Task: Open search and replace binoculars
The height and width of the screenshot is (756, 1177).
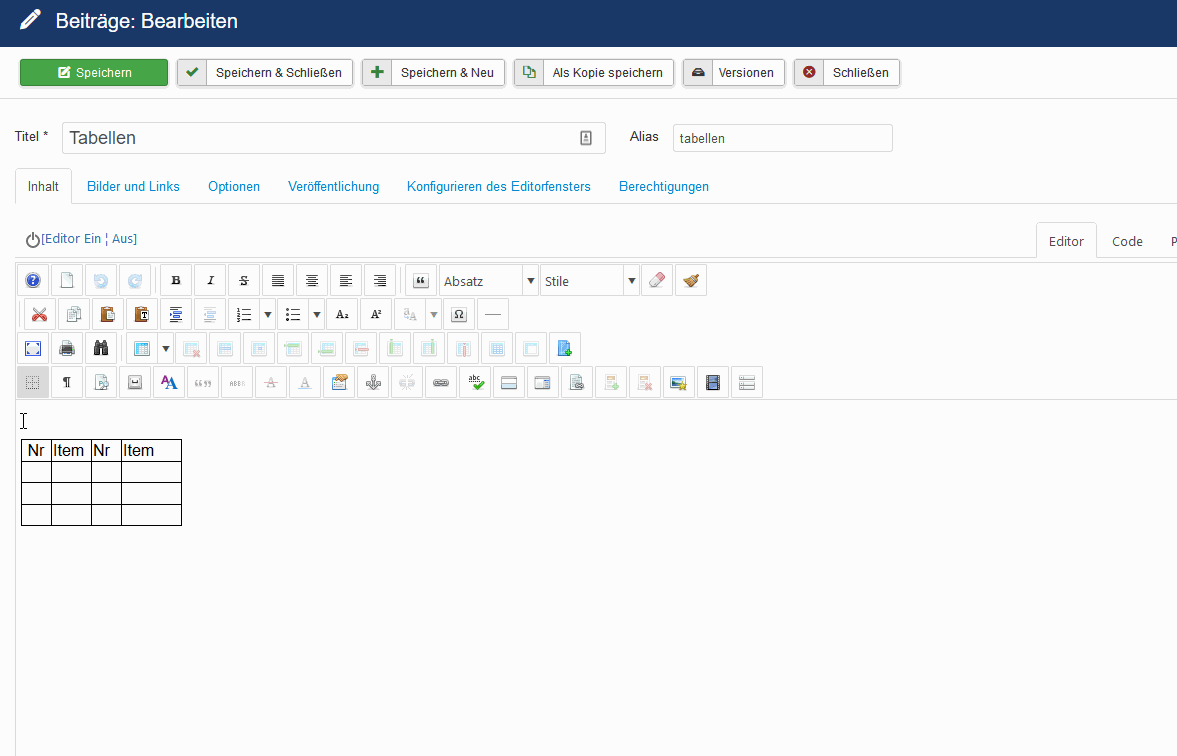Action: (x=101, y=348)
